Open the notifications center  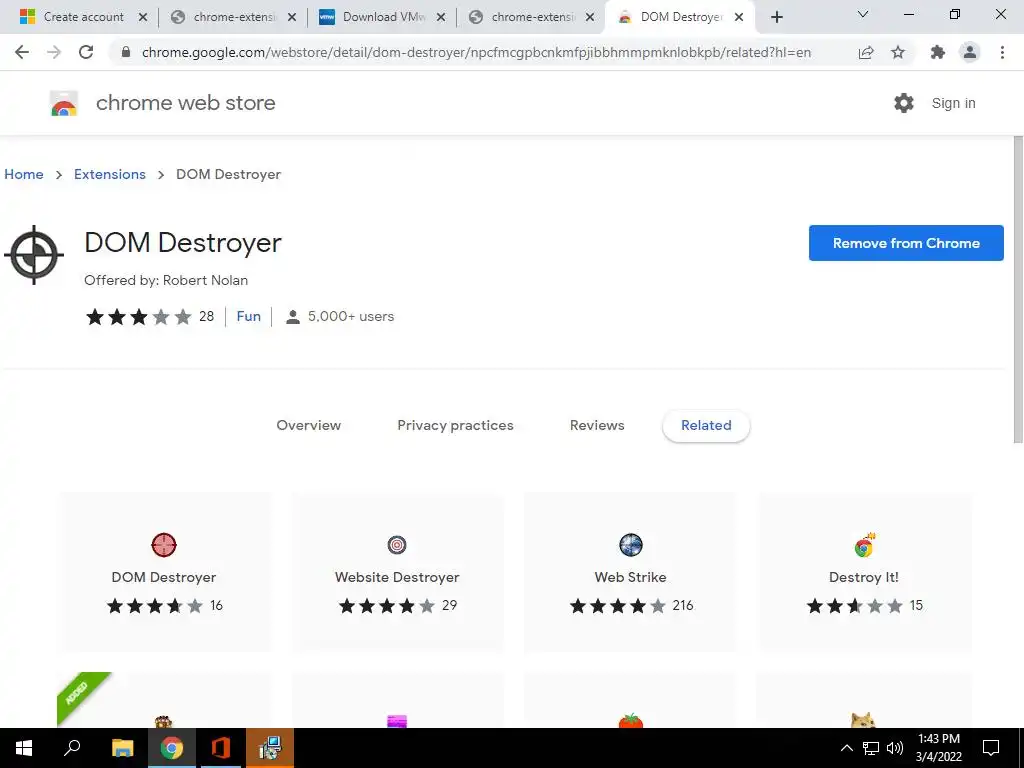(991, 748)
